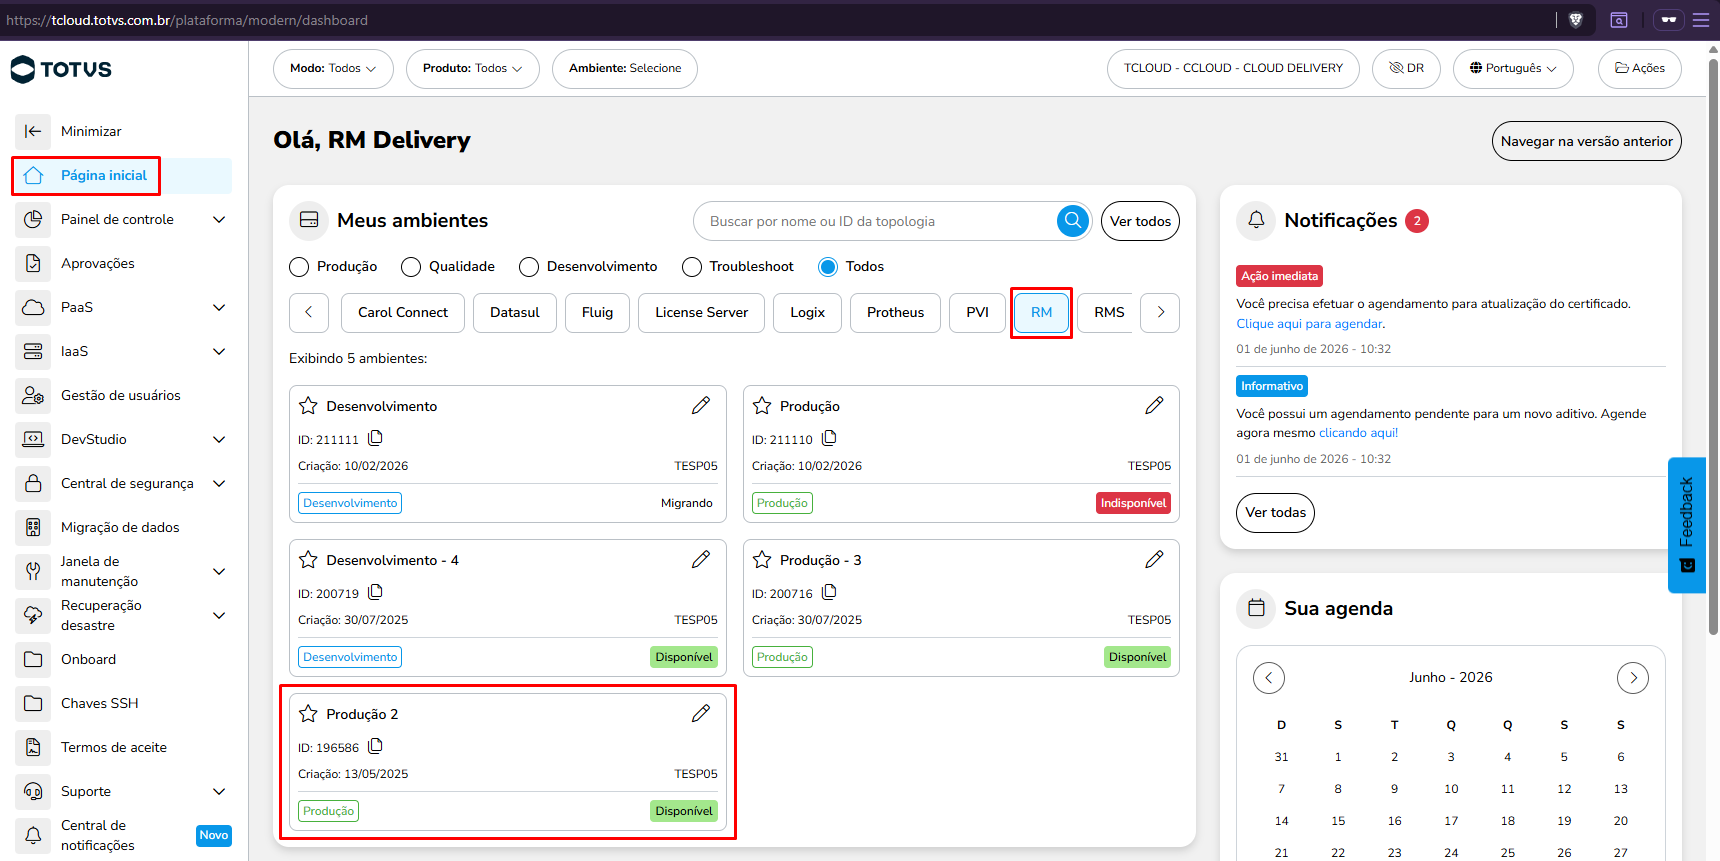Select the Troubleshoot radio filter
The image size is (1720, 861).
(692, 267)
